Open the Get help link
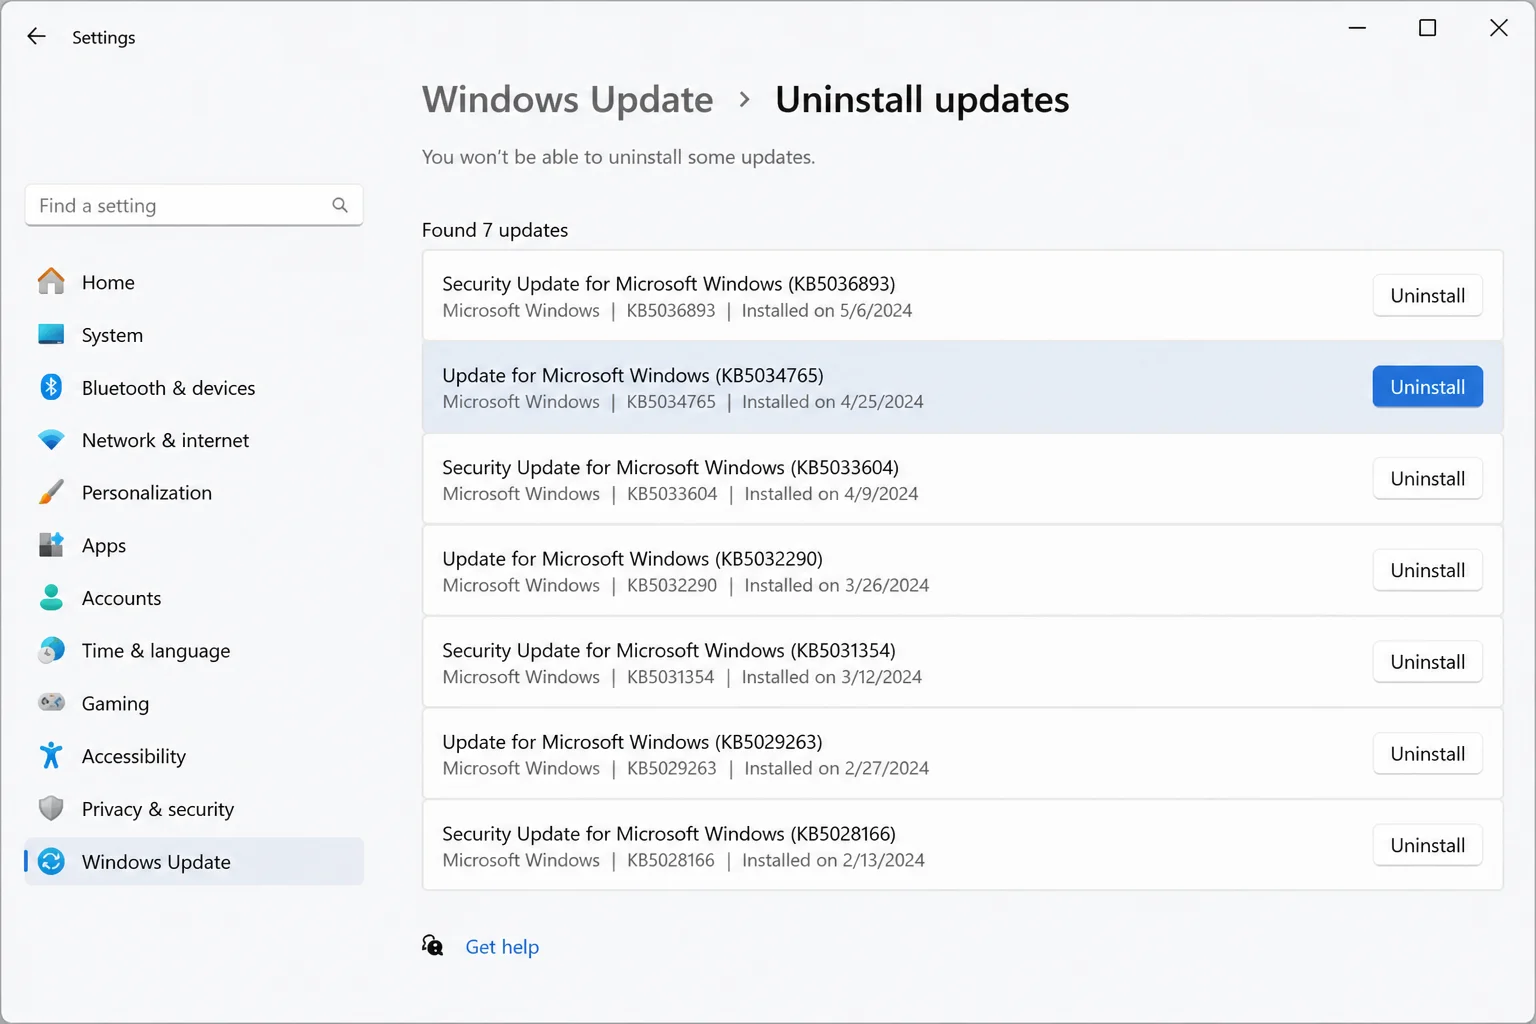This screenshot has height=1024, width=1536. pos(502,946)
